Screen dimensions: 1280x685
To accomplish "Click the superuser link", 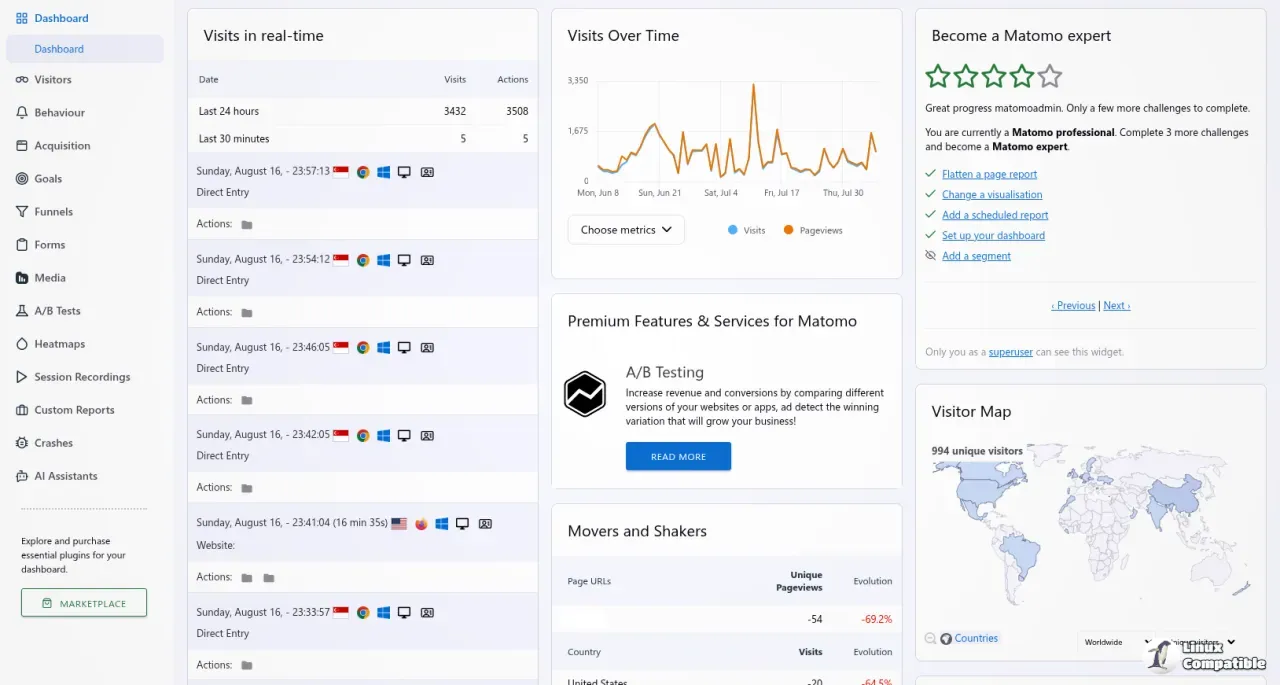I will pyautogui.click(x=1011, y=352).
